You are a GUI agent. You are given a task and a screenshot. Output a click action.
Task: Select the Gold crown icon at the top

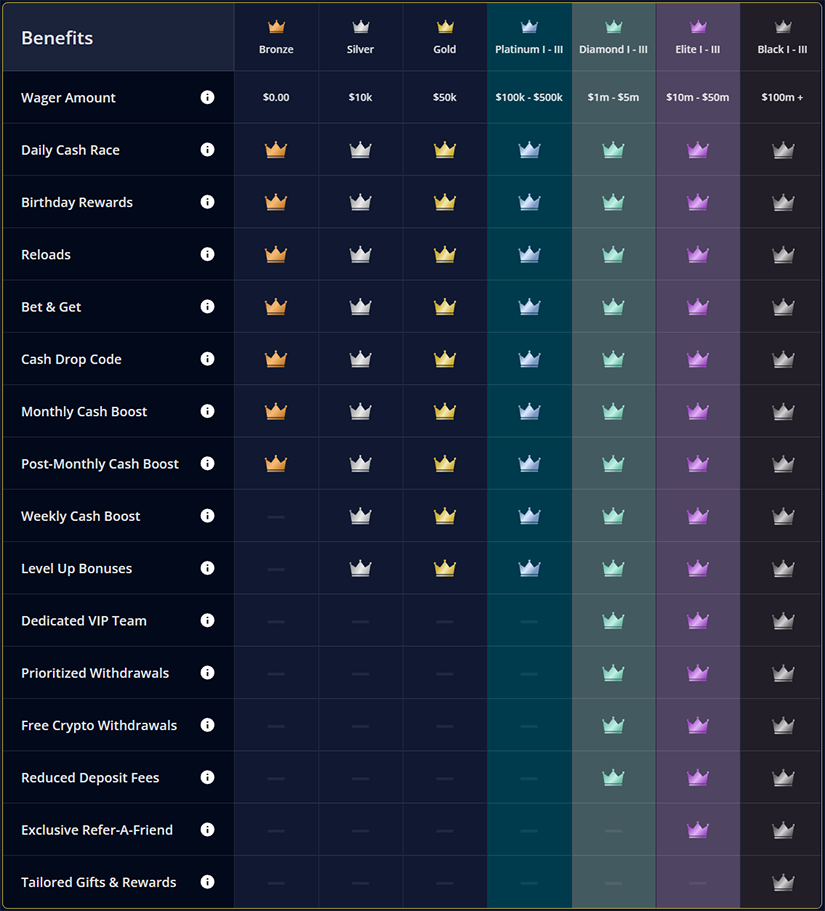tap(444, 27)
